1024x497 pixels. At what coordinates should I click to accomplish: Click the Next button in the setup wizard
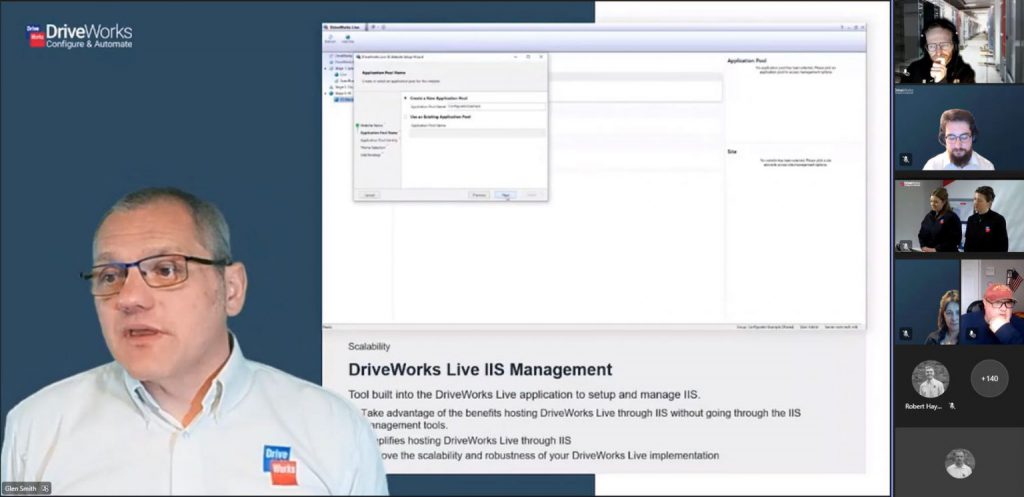coord(505,195)
